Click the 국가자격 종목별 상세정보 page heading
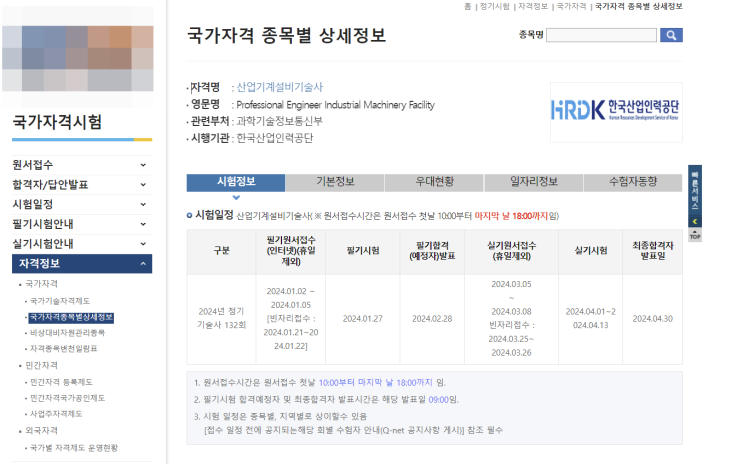Screen dimensions: 743x464 pyautogui.click(x=287, y=36)
